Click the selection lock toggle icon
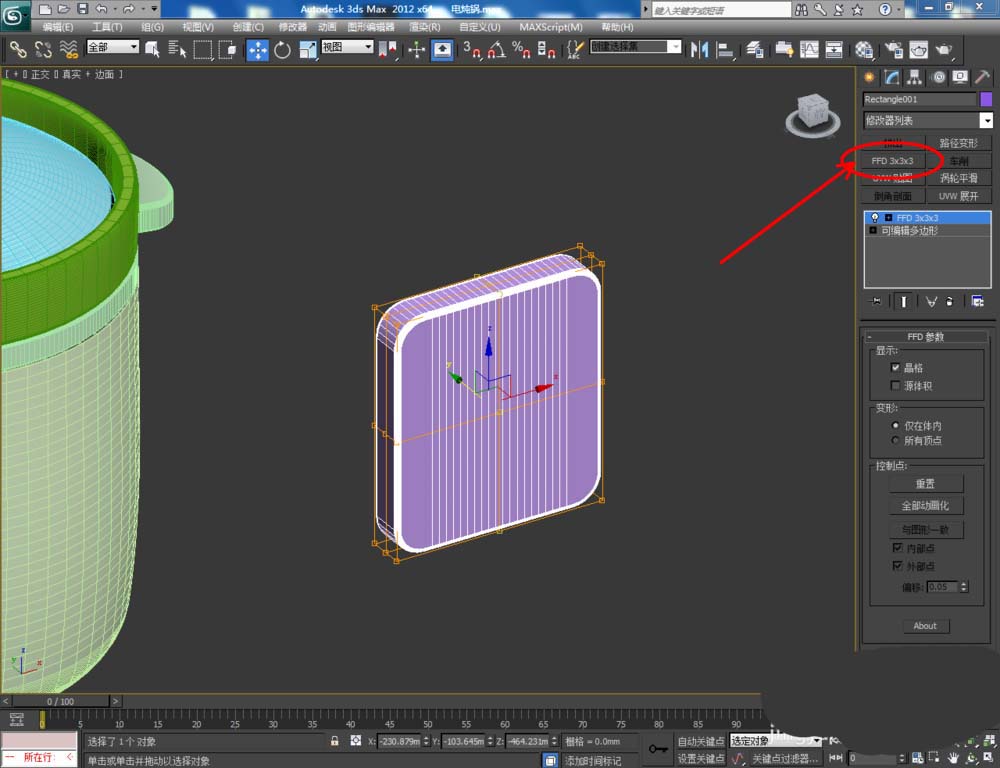The height and width of the screenshot is (768, 1000). pos(335,741)
